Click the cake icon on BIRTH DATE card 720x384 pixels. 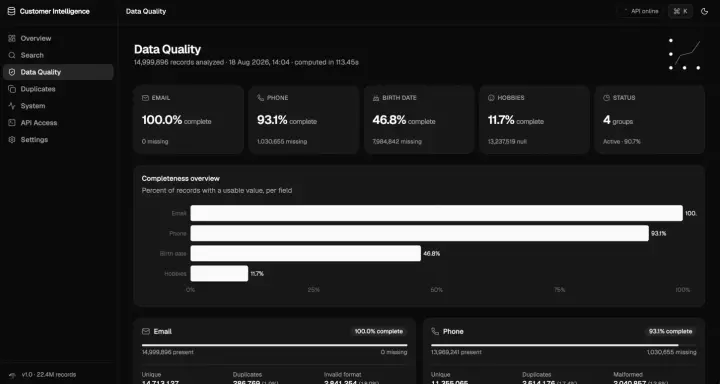376,98
